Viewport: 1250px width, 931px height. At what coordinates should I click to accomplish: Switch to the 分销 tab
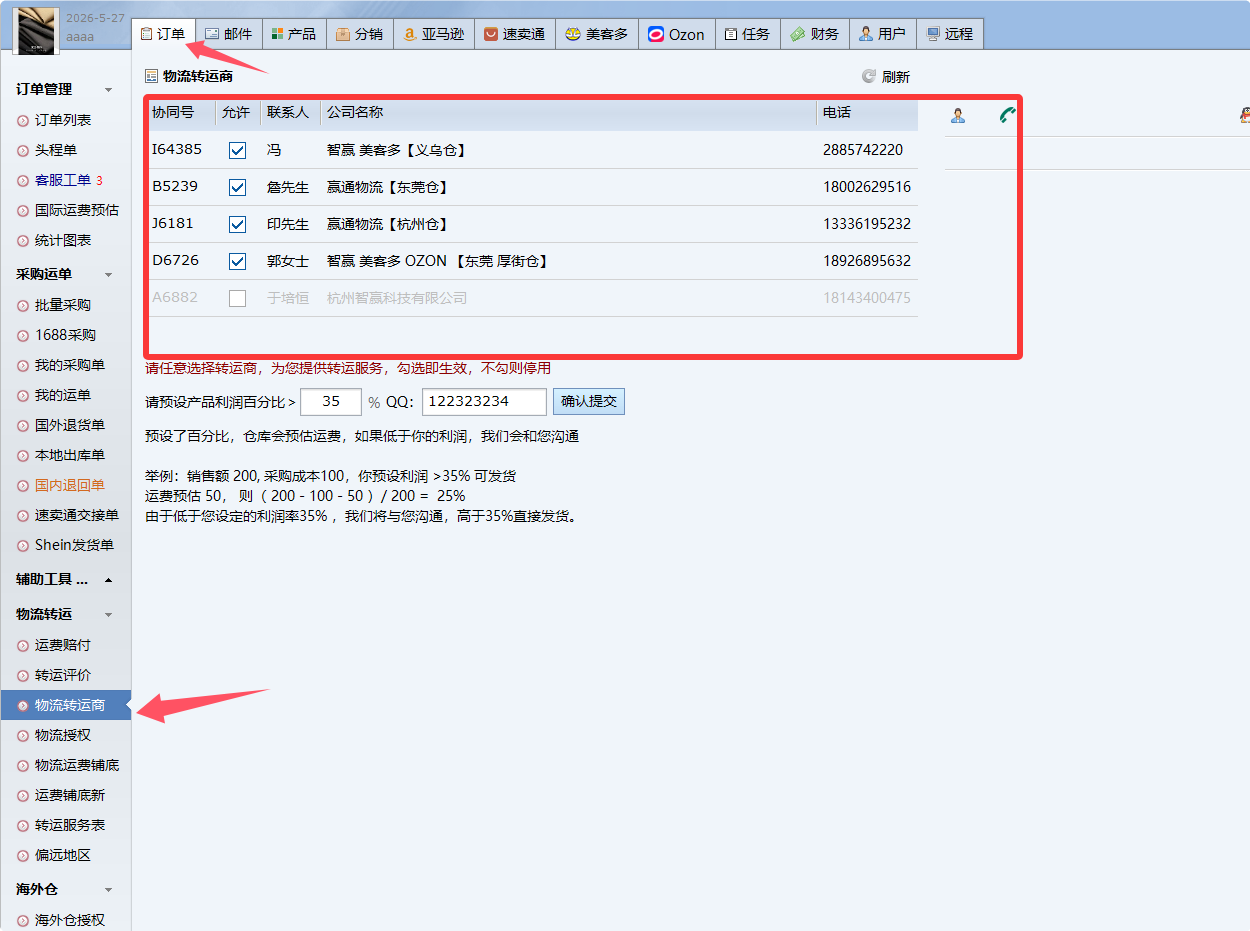pos(360,34)
